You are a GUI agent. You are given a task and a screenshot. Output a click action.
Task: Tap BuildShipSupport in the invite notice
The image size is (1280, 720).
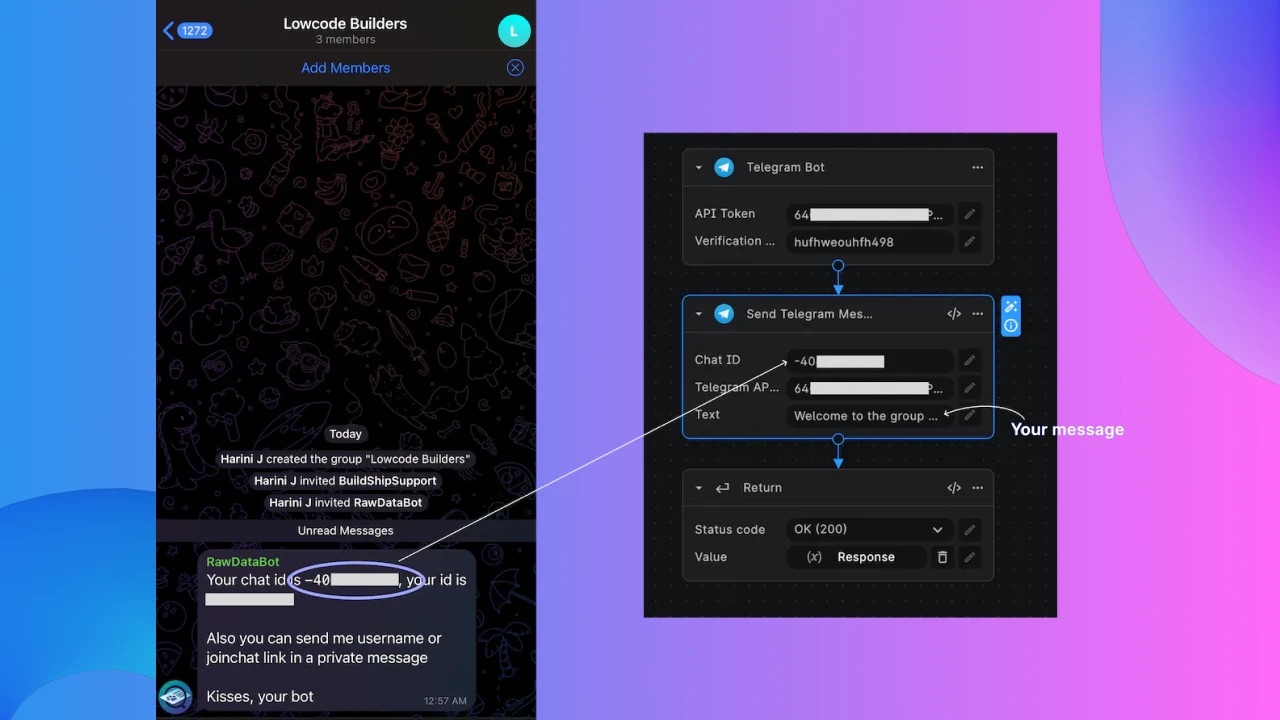coord(388,481)
